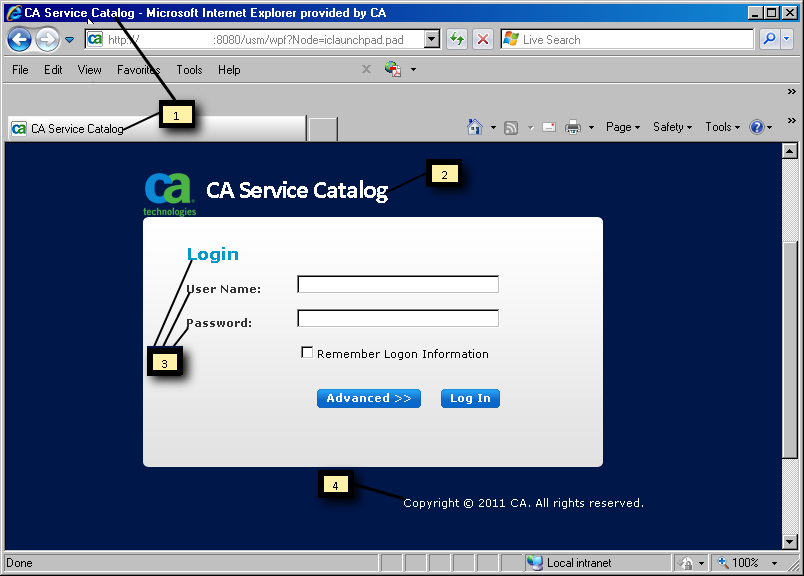
Task: Open the address bar history dropdown
Action: (x=432, y=39)
